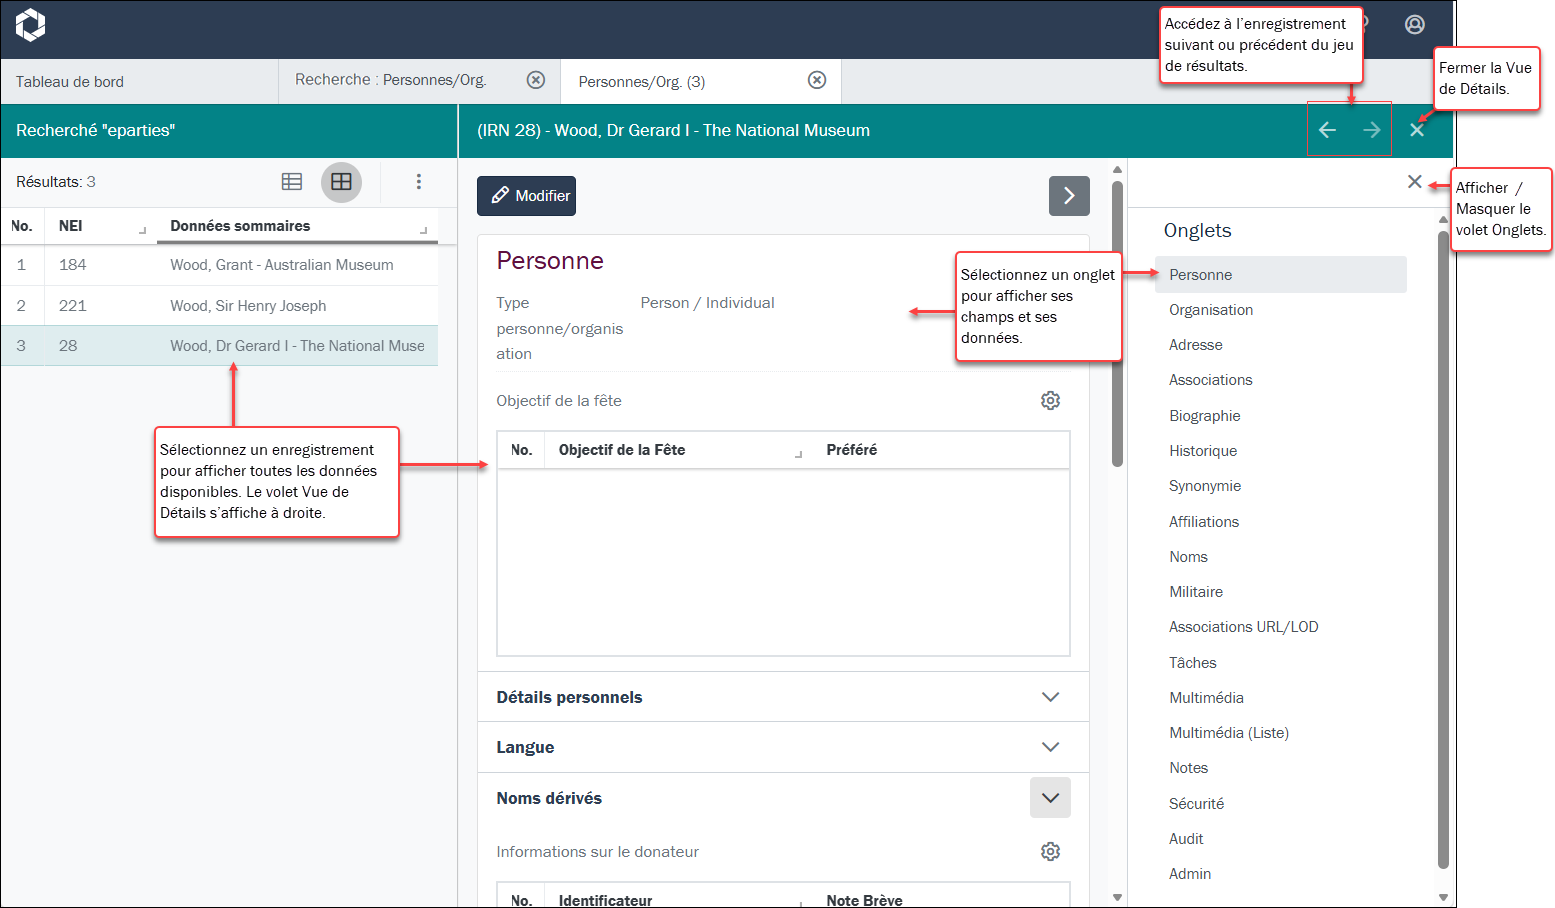Hide the Onglets tabs pane
The image size is (1555, 908).
coord(1414,182)
